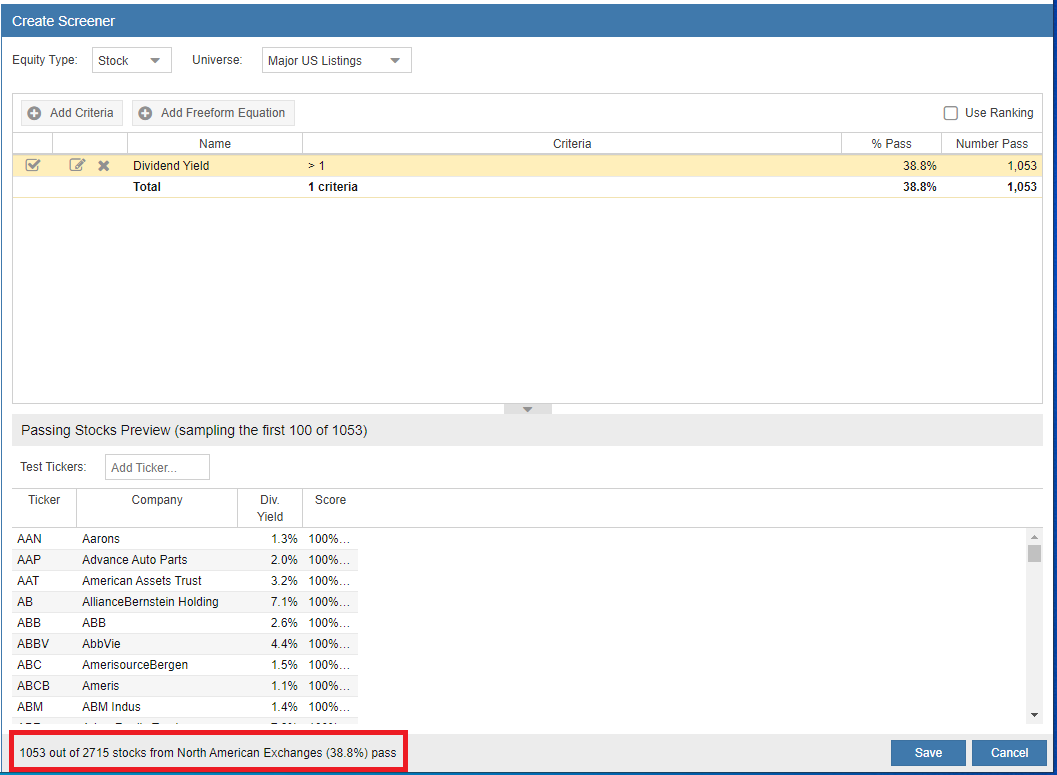Sort by the Score column header
This screenshot has width=1057, height=775.
click(330, 507)
